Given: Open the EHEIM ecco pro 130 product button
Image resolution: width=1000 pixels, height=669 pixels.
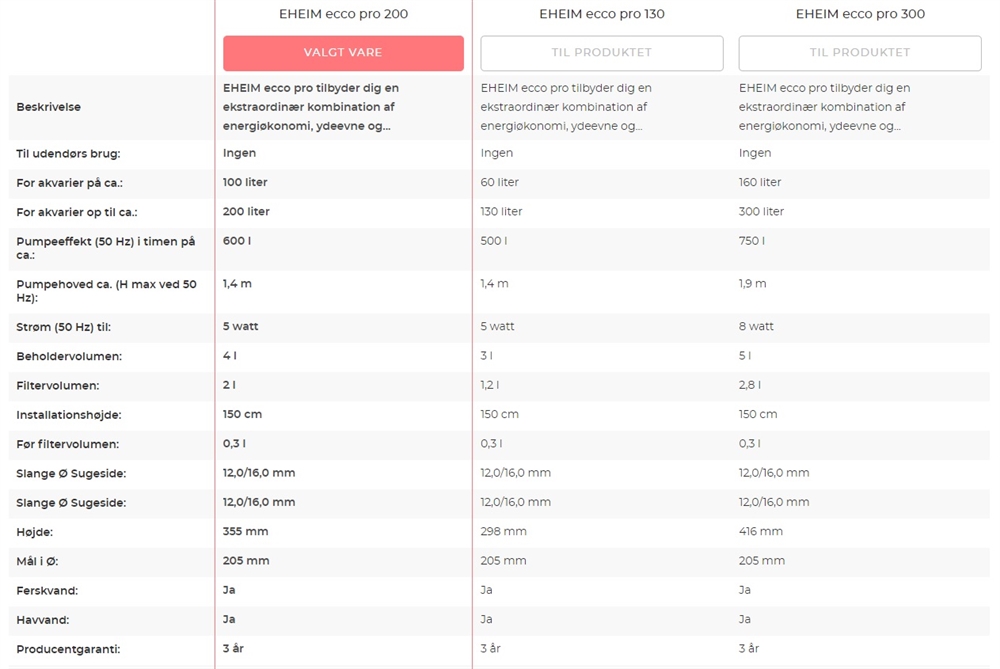Looking at the screenshot, I should pyautogui.click(x=601, y=53).
